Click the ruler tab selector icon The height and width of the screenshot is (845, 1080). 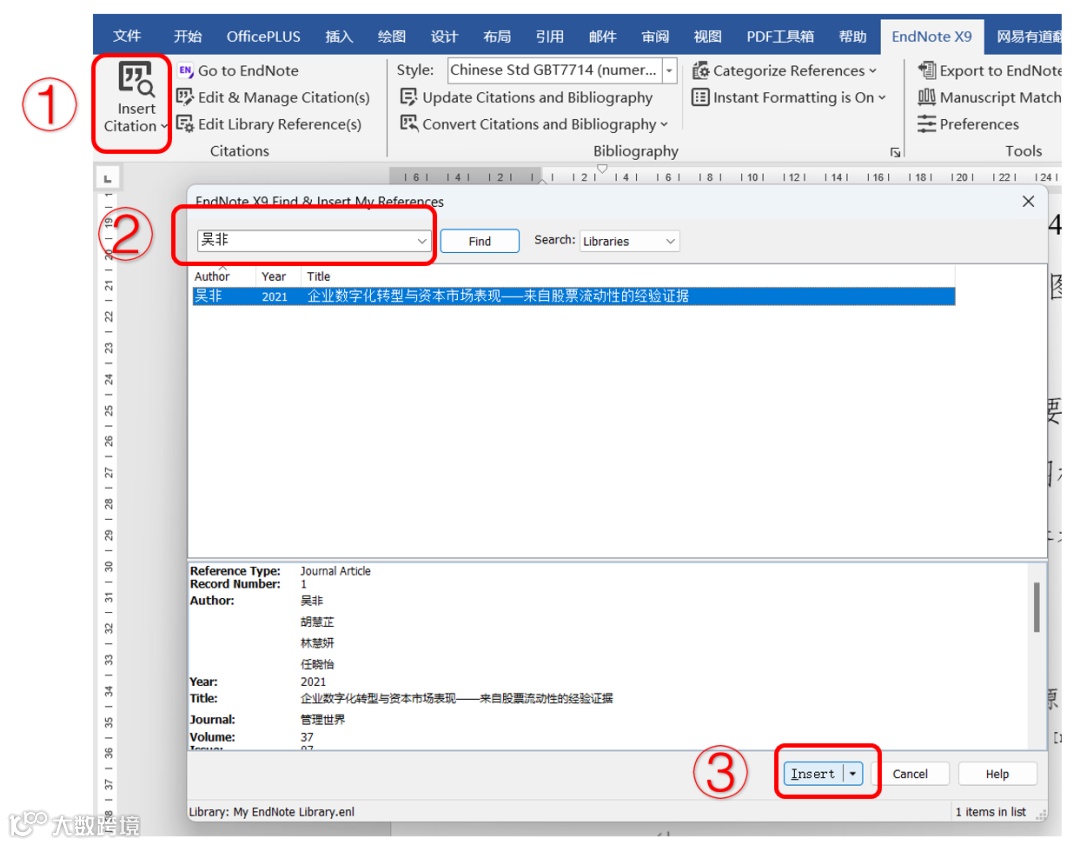pos(107,179)
